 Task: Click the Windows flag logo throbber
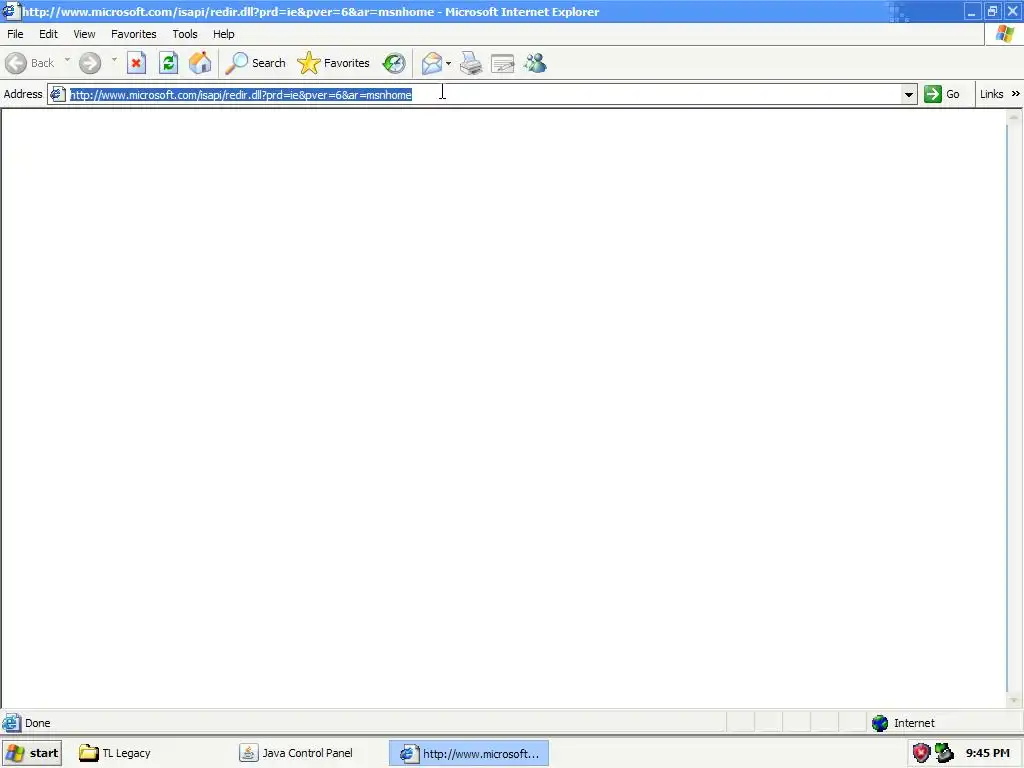pos(1004,34)
